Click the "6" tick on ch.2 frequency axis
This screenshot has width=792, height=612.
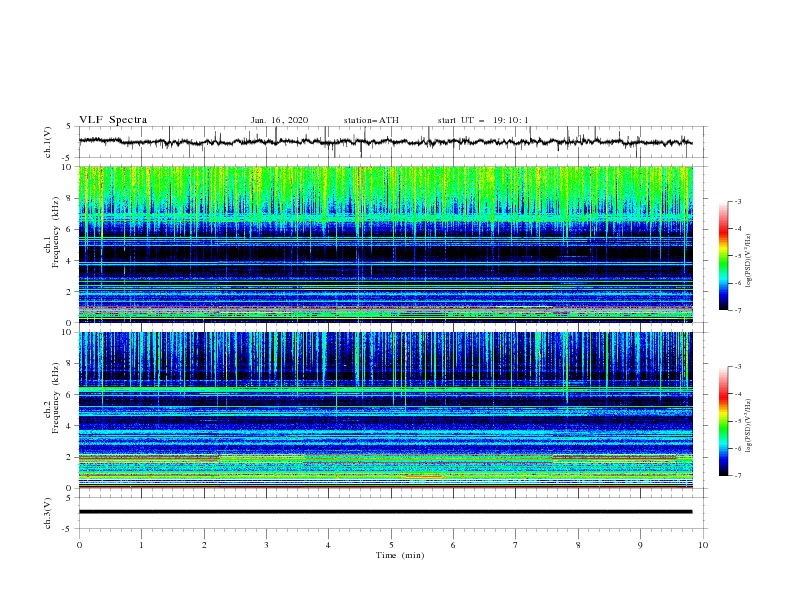coord(70,395)
